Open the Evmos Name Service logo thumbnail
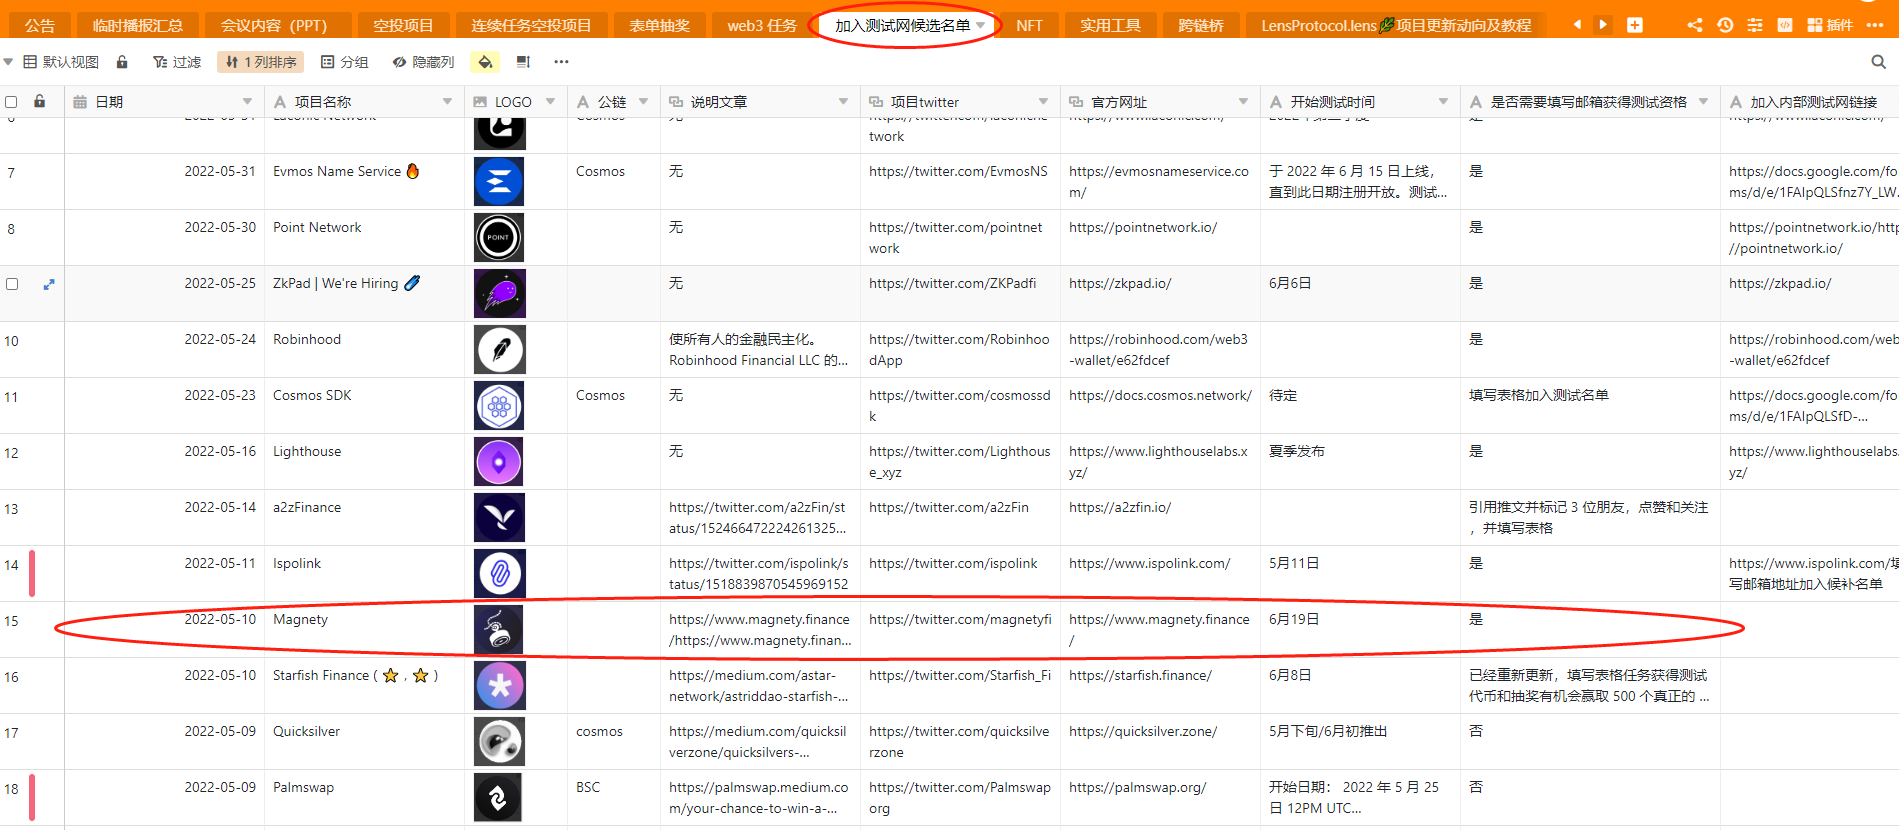This screenshot has width=1899, height=830. [499, 182]
